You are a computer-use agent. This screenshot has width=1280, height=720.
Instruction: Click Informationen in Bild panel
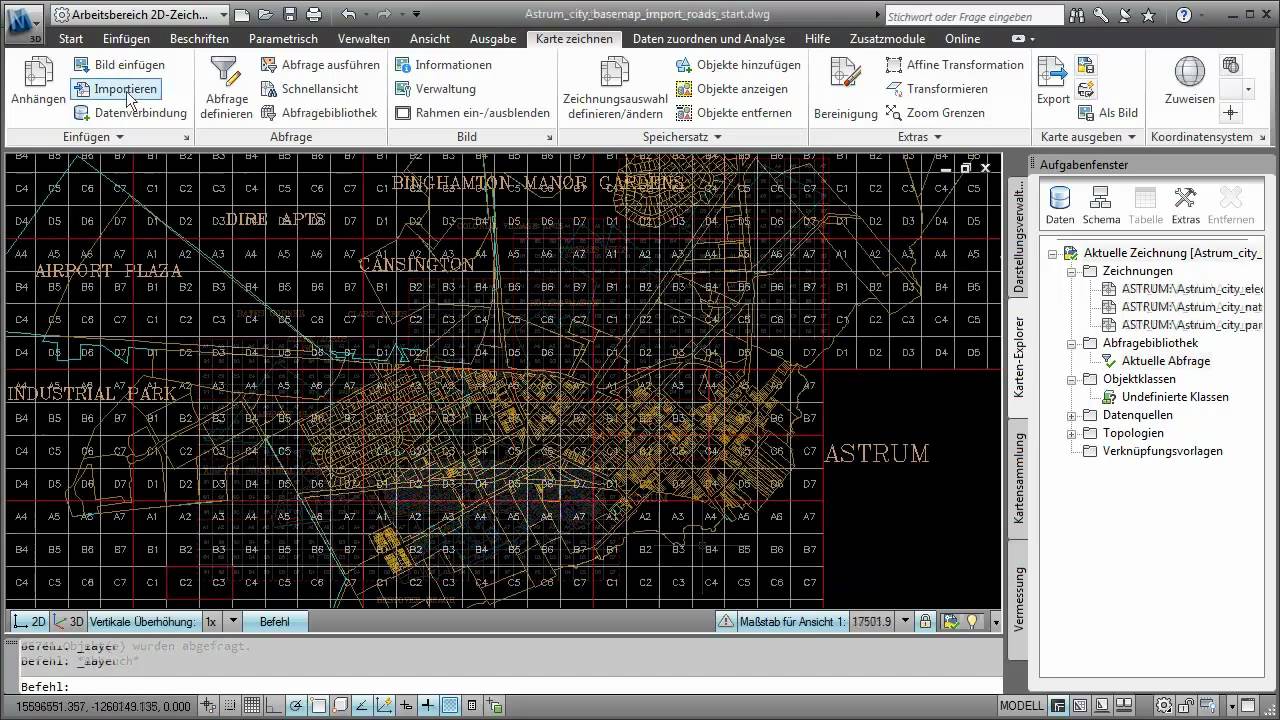(443, 65)
